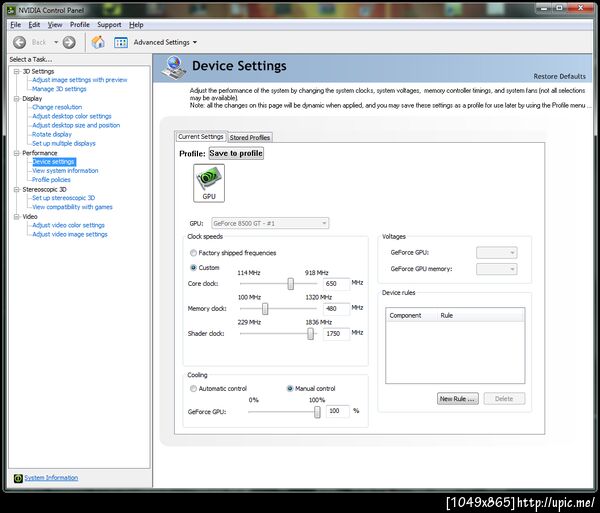This screenshot has width=600, height=513.
Task: Switch to the Stored Profiles tab
Action: coord(250,137)
